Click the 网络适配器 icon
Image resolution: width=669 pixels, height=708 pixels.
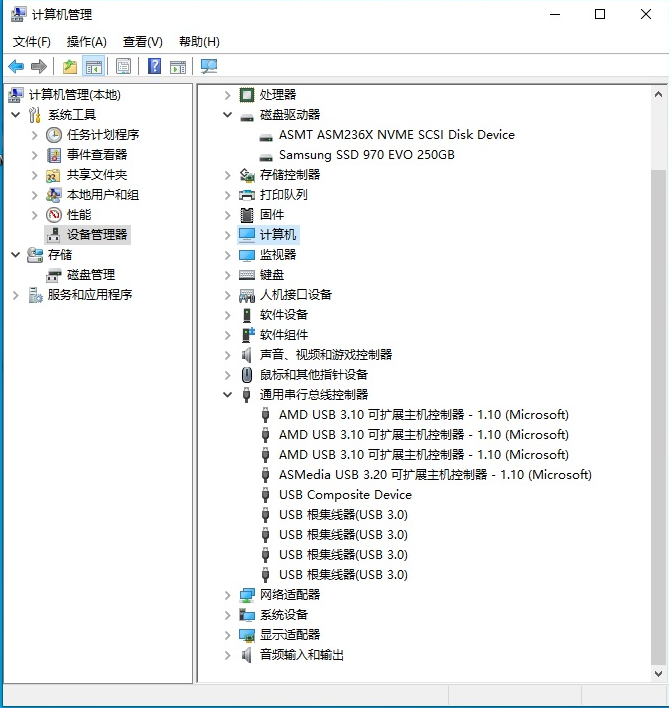pyautogui.click(x=246, y=595)
